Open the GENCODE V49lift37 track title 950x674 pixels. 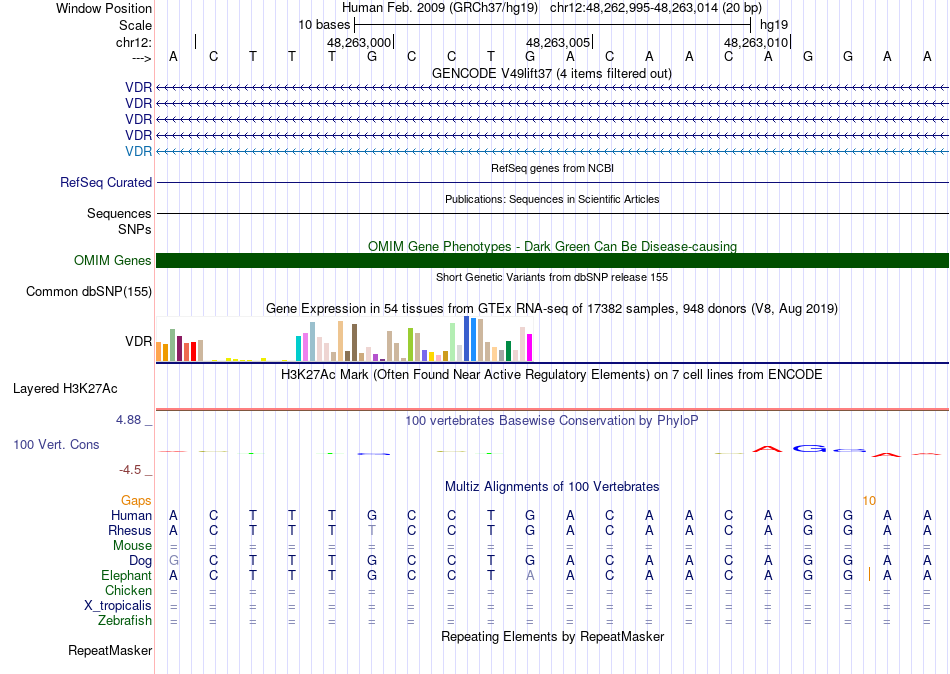coord(552,73)
